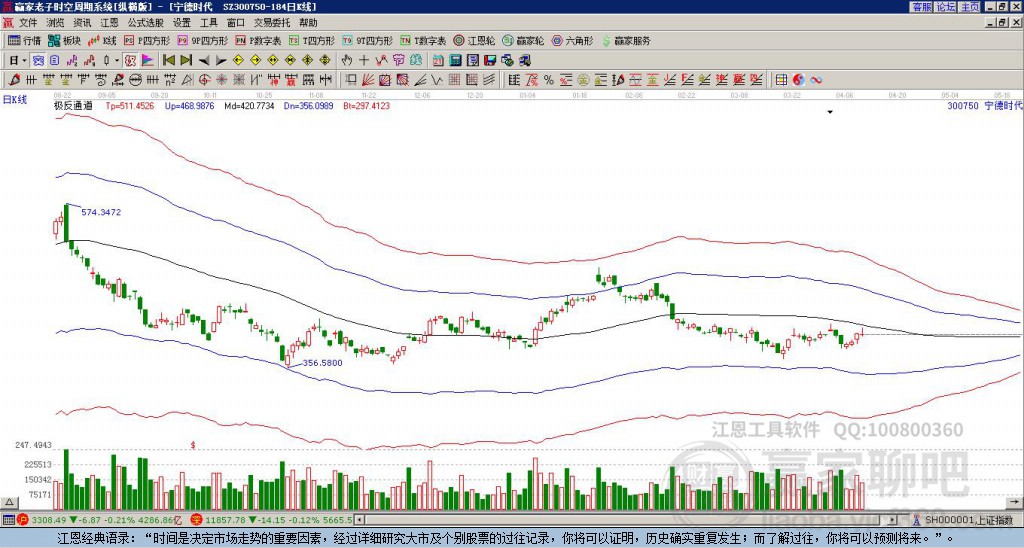1024x548 pixels.
Task: Open the 设置 menu
Action: coord(182,23)
